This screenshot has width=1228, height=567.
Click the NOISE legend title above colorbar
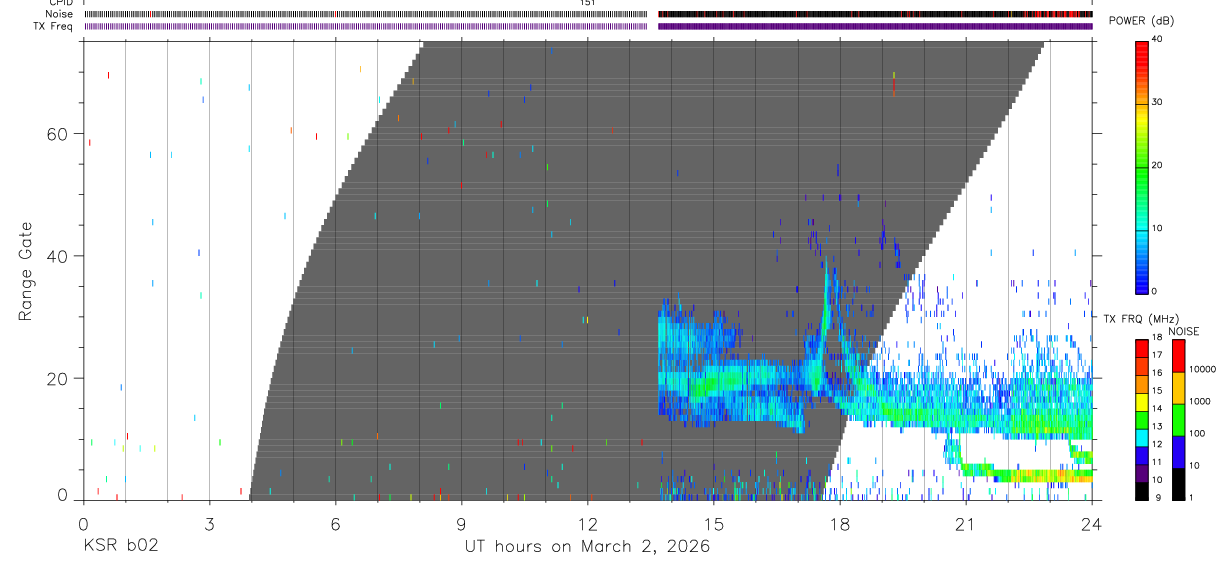point(1183,331)
